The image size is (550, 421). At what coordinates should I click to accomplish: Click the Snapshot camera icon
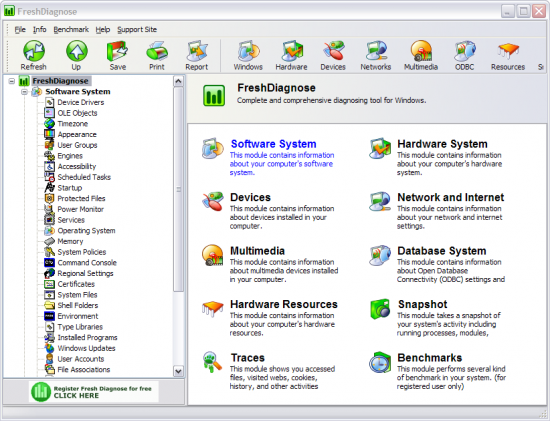tap(380, 309)
